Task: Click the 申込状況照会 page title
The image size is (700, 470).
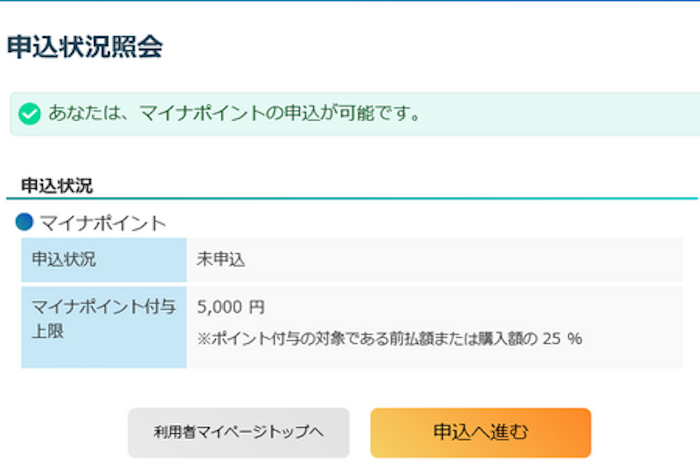Action: click(x=84, y=47)
